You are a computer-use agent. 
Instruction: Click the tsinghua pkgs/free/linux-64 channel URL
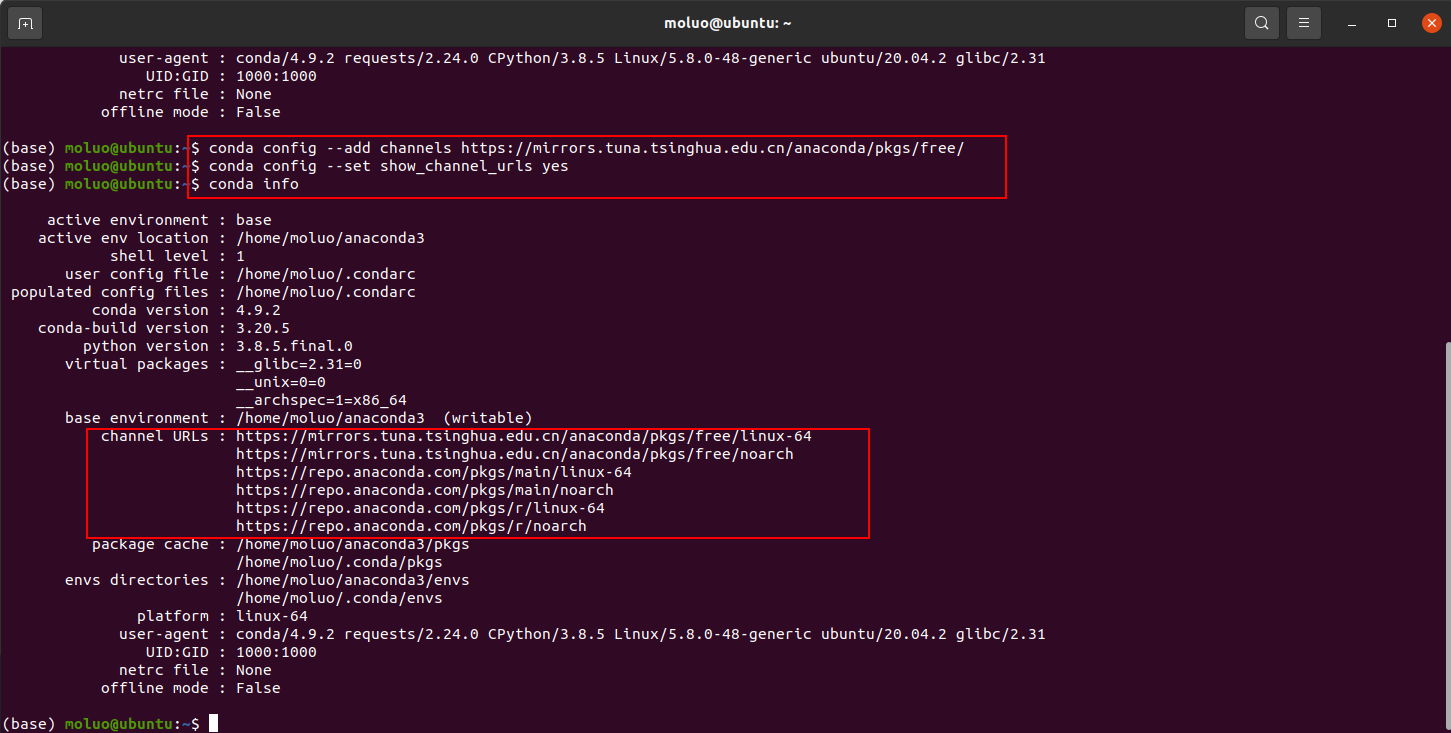tap(524, 436)
